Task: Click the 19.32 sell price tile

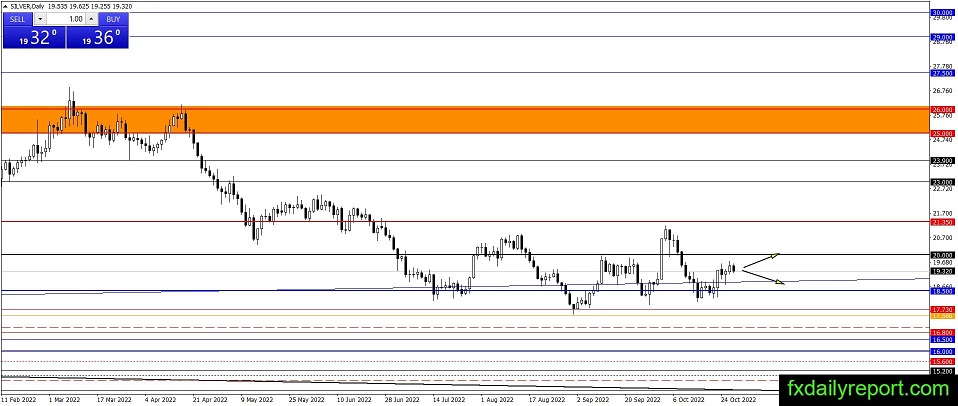Action: coord(33,38)
